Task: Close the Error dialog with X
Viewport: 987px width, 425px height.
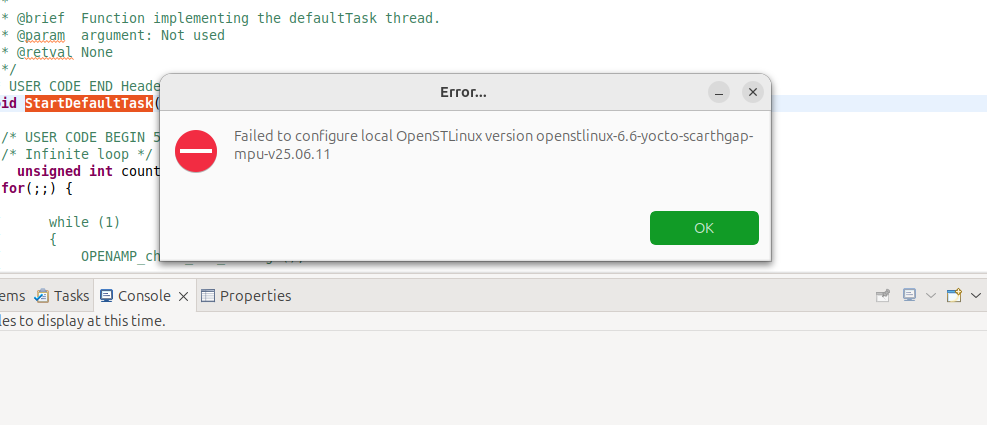Action: pos(753,92)
